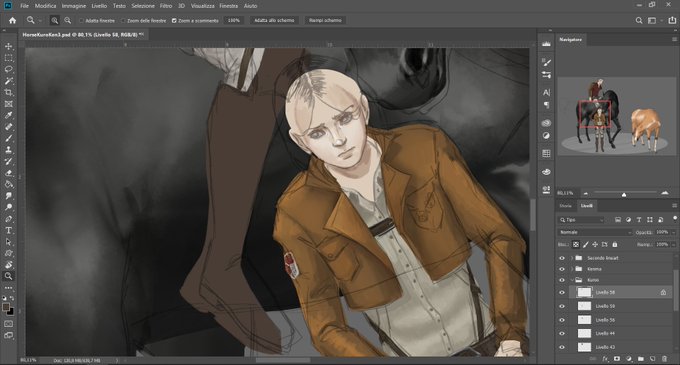Select the Brush tool

(8, 138)
